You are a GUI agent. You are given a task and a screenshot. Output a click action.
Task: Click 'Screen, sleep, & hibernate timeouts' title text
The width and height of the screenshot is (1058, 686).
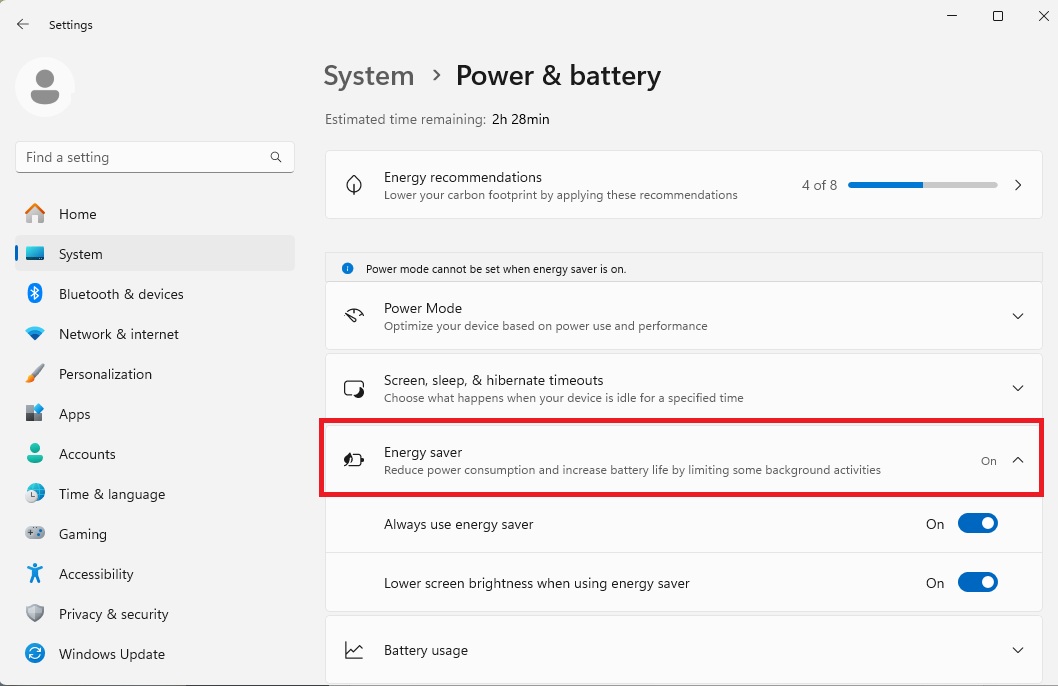493,380
